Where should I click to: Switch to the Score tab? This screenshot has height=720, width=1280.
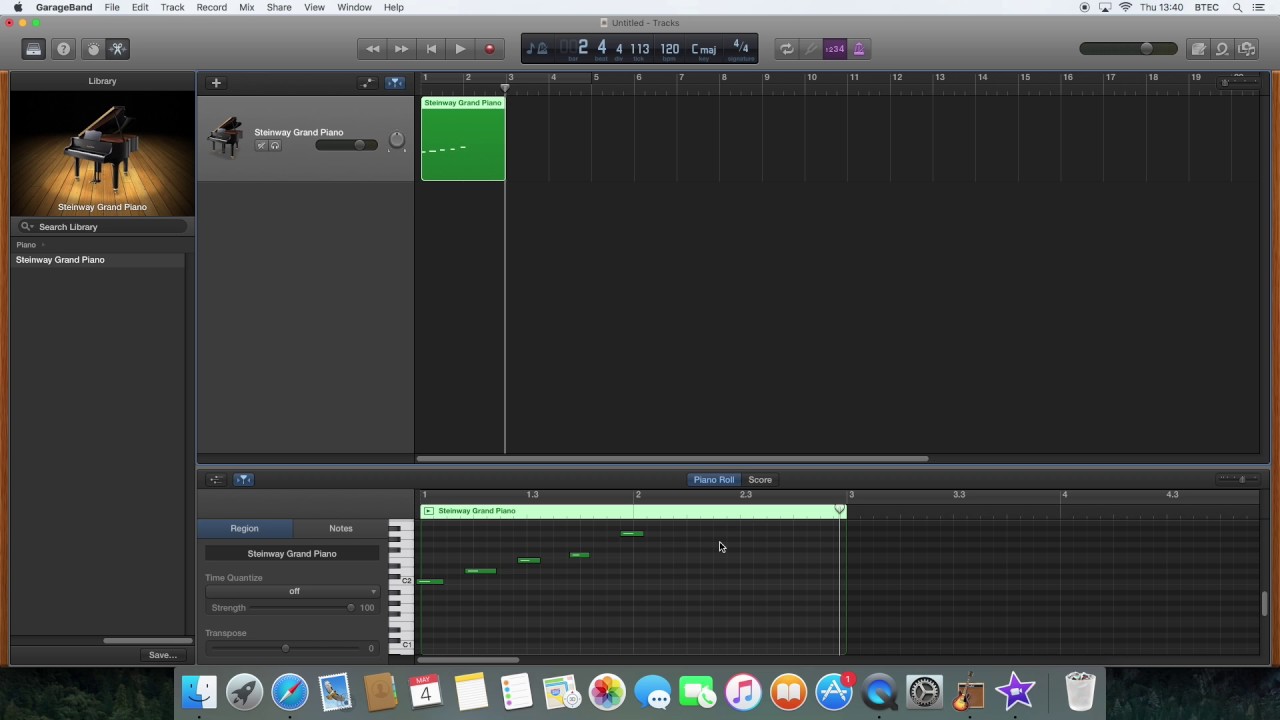tap(760, 480)
